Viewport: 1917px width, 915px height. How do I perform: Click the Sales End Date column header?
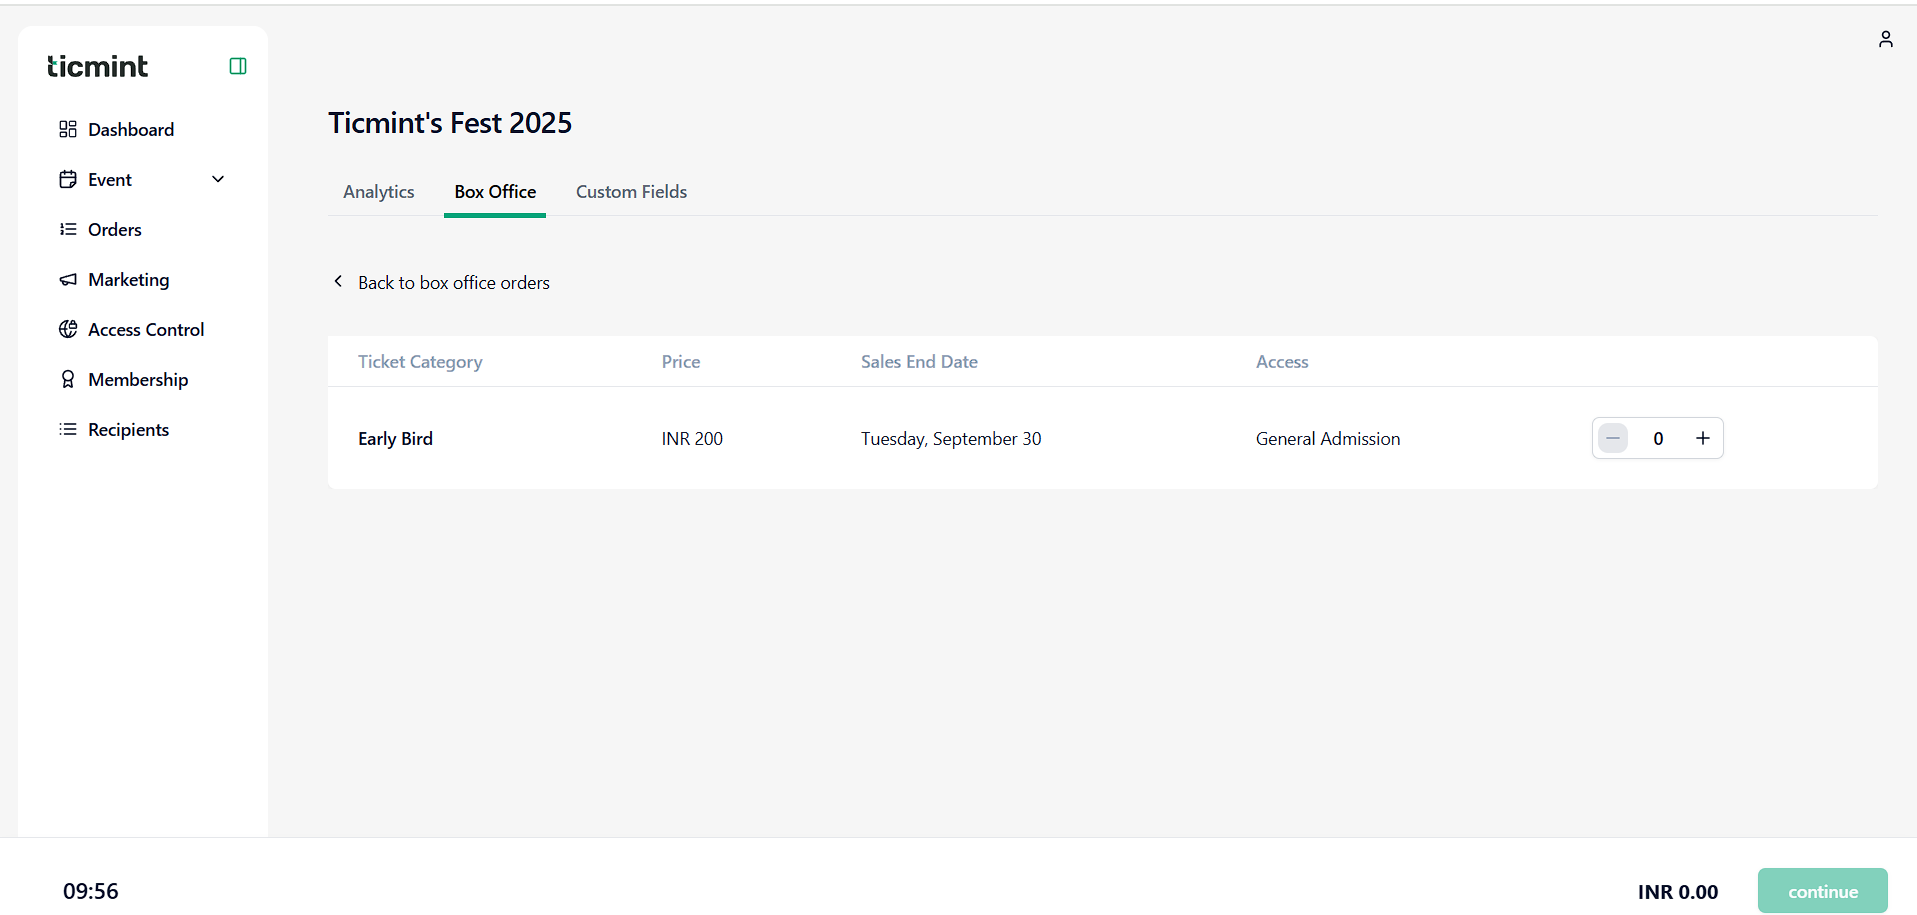coord(919,362)
